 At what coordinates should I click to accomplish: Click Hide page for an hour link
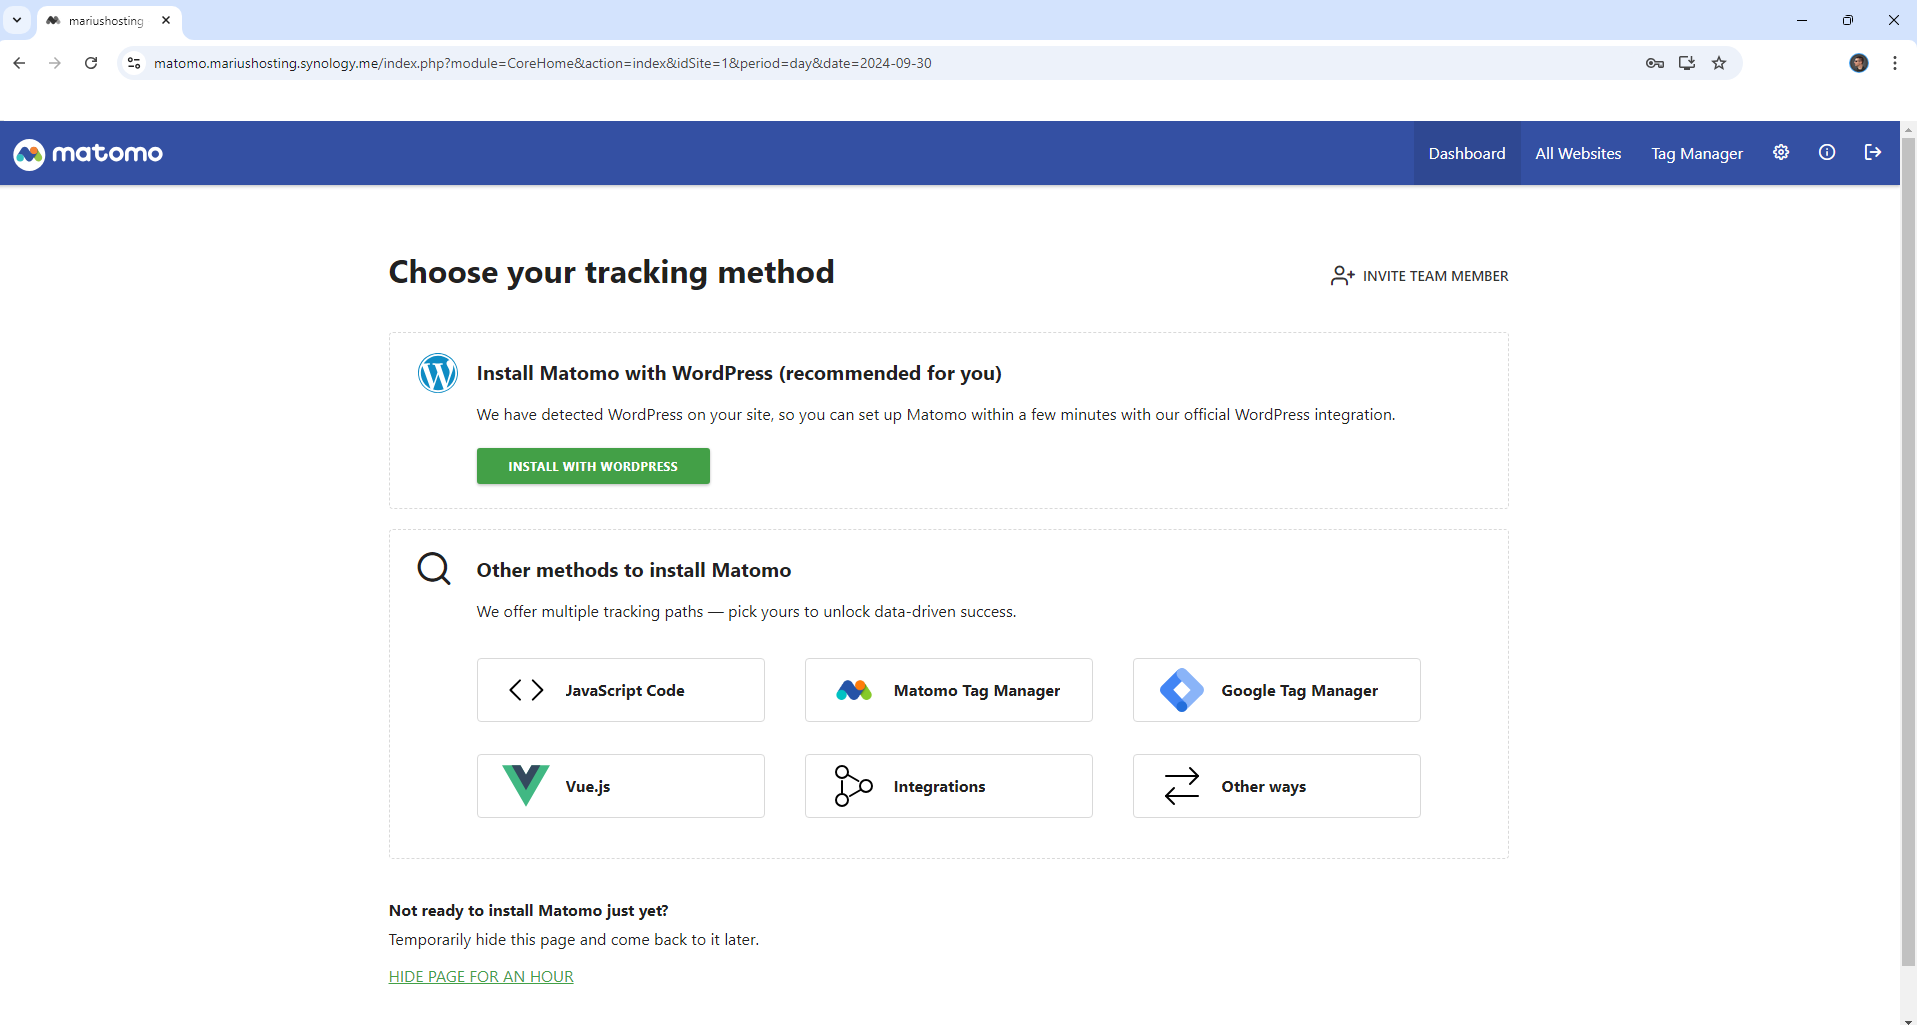pyautogui.click(x=481, y=976)
